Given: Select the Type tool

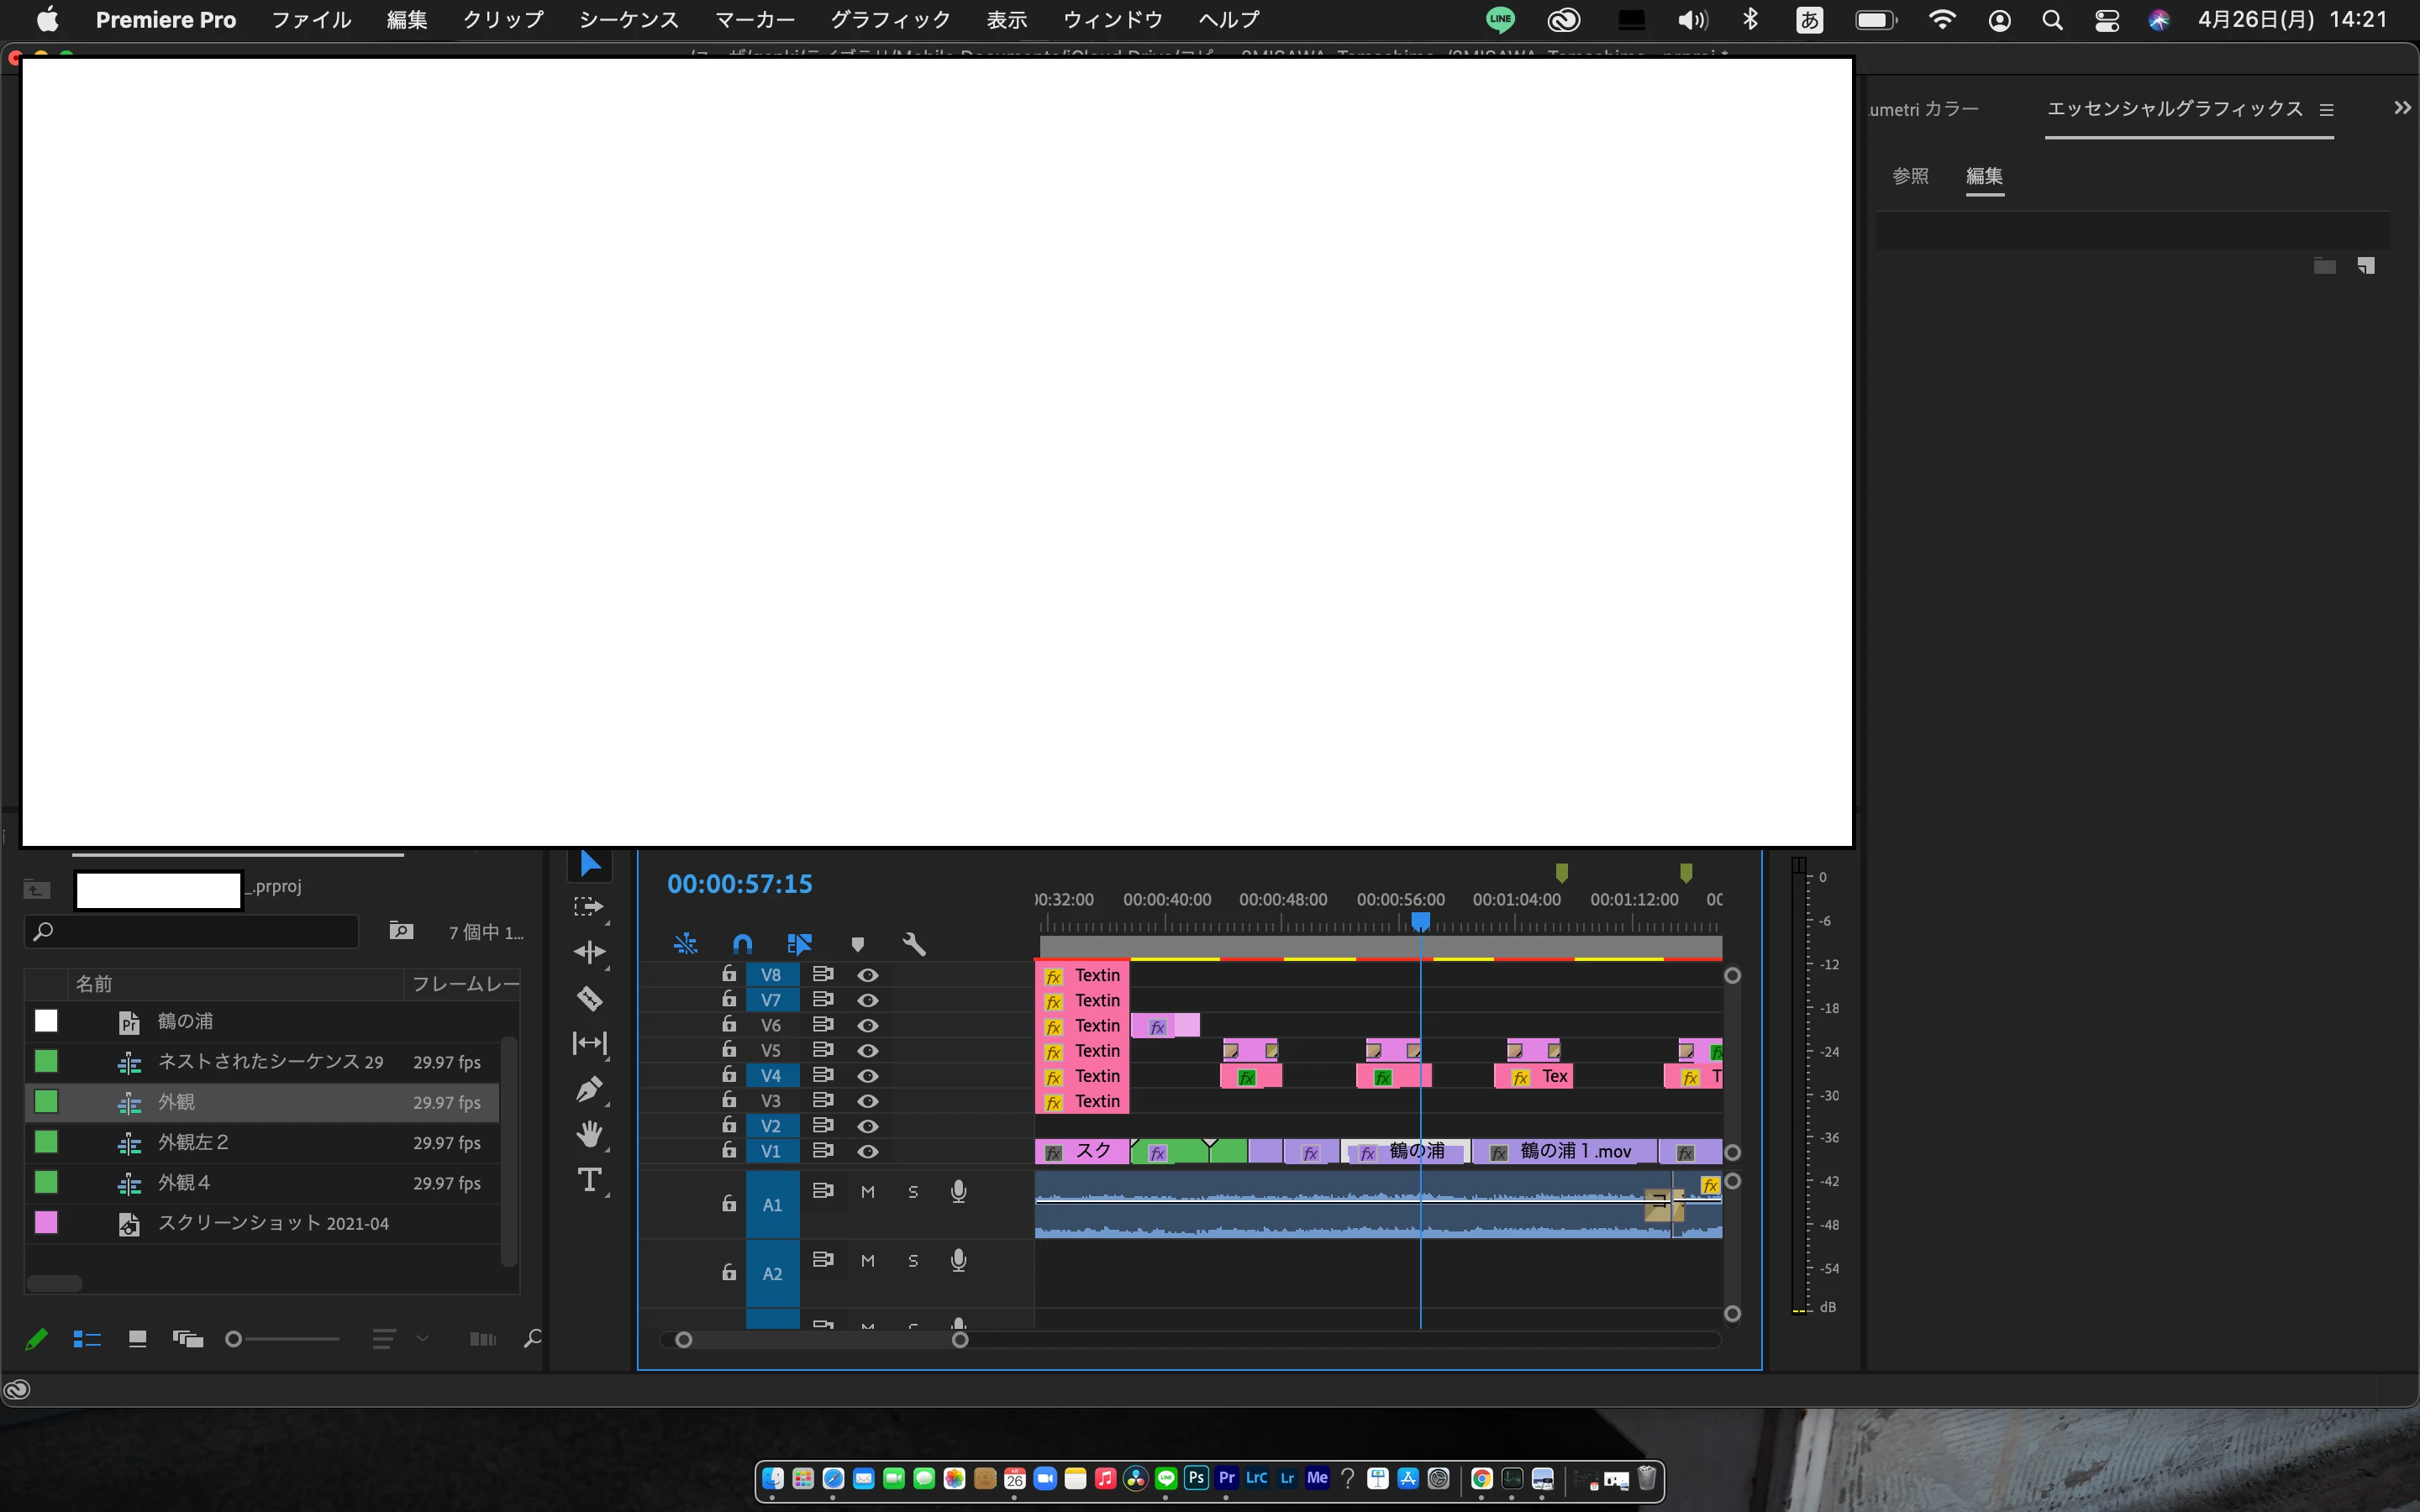Looking at the screenshot, I should coord(589,1180).
